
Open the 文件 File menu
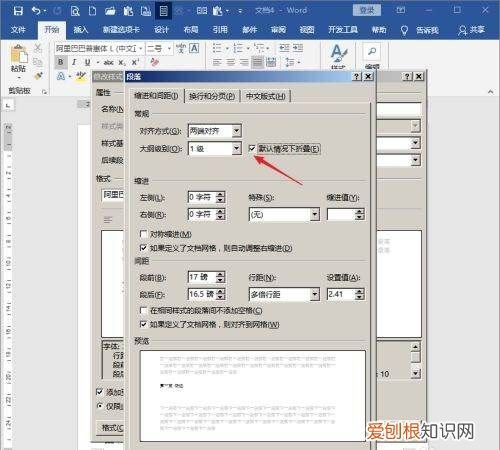pyautogui.click(x=18, y=30)
